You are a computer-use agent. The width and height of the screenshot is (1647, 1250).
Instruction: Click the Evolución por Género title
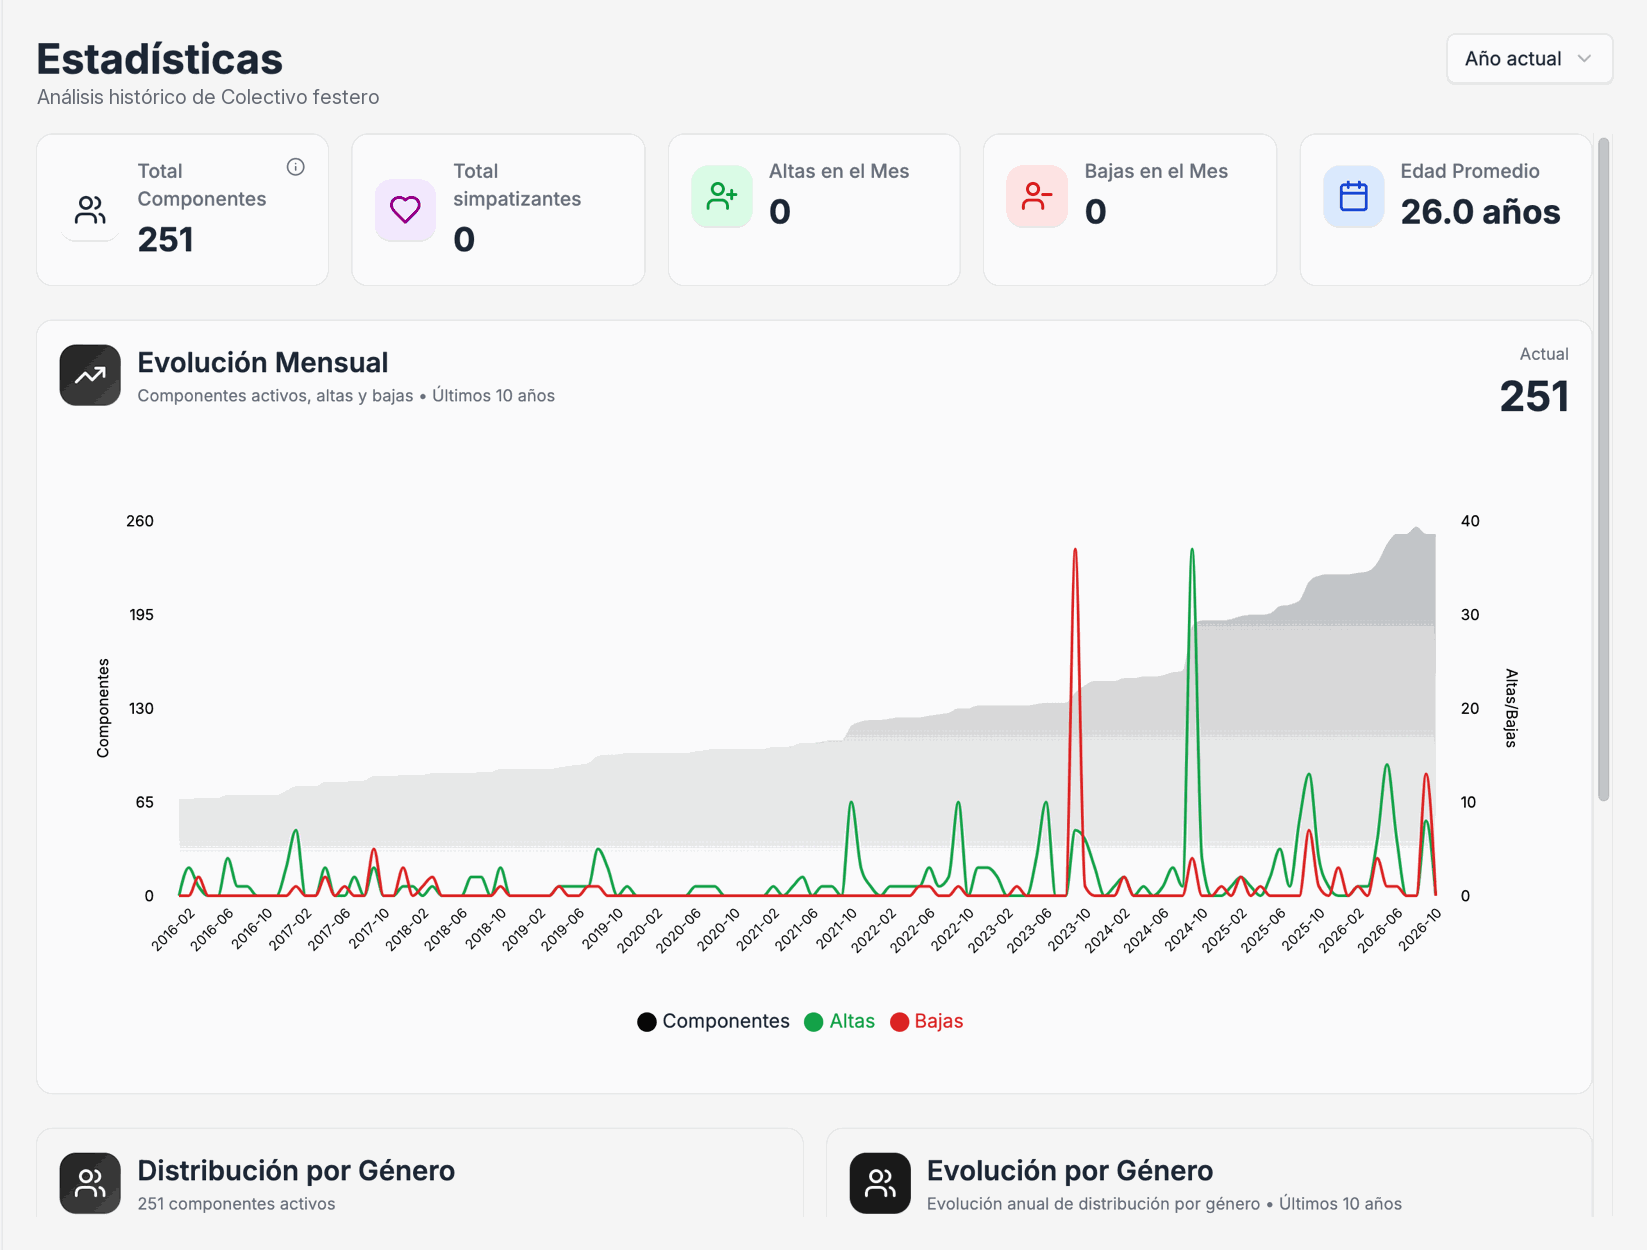coord(1070,1170)
